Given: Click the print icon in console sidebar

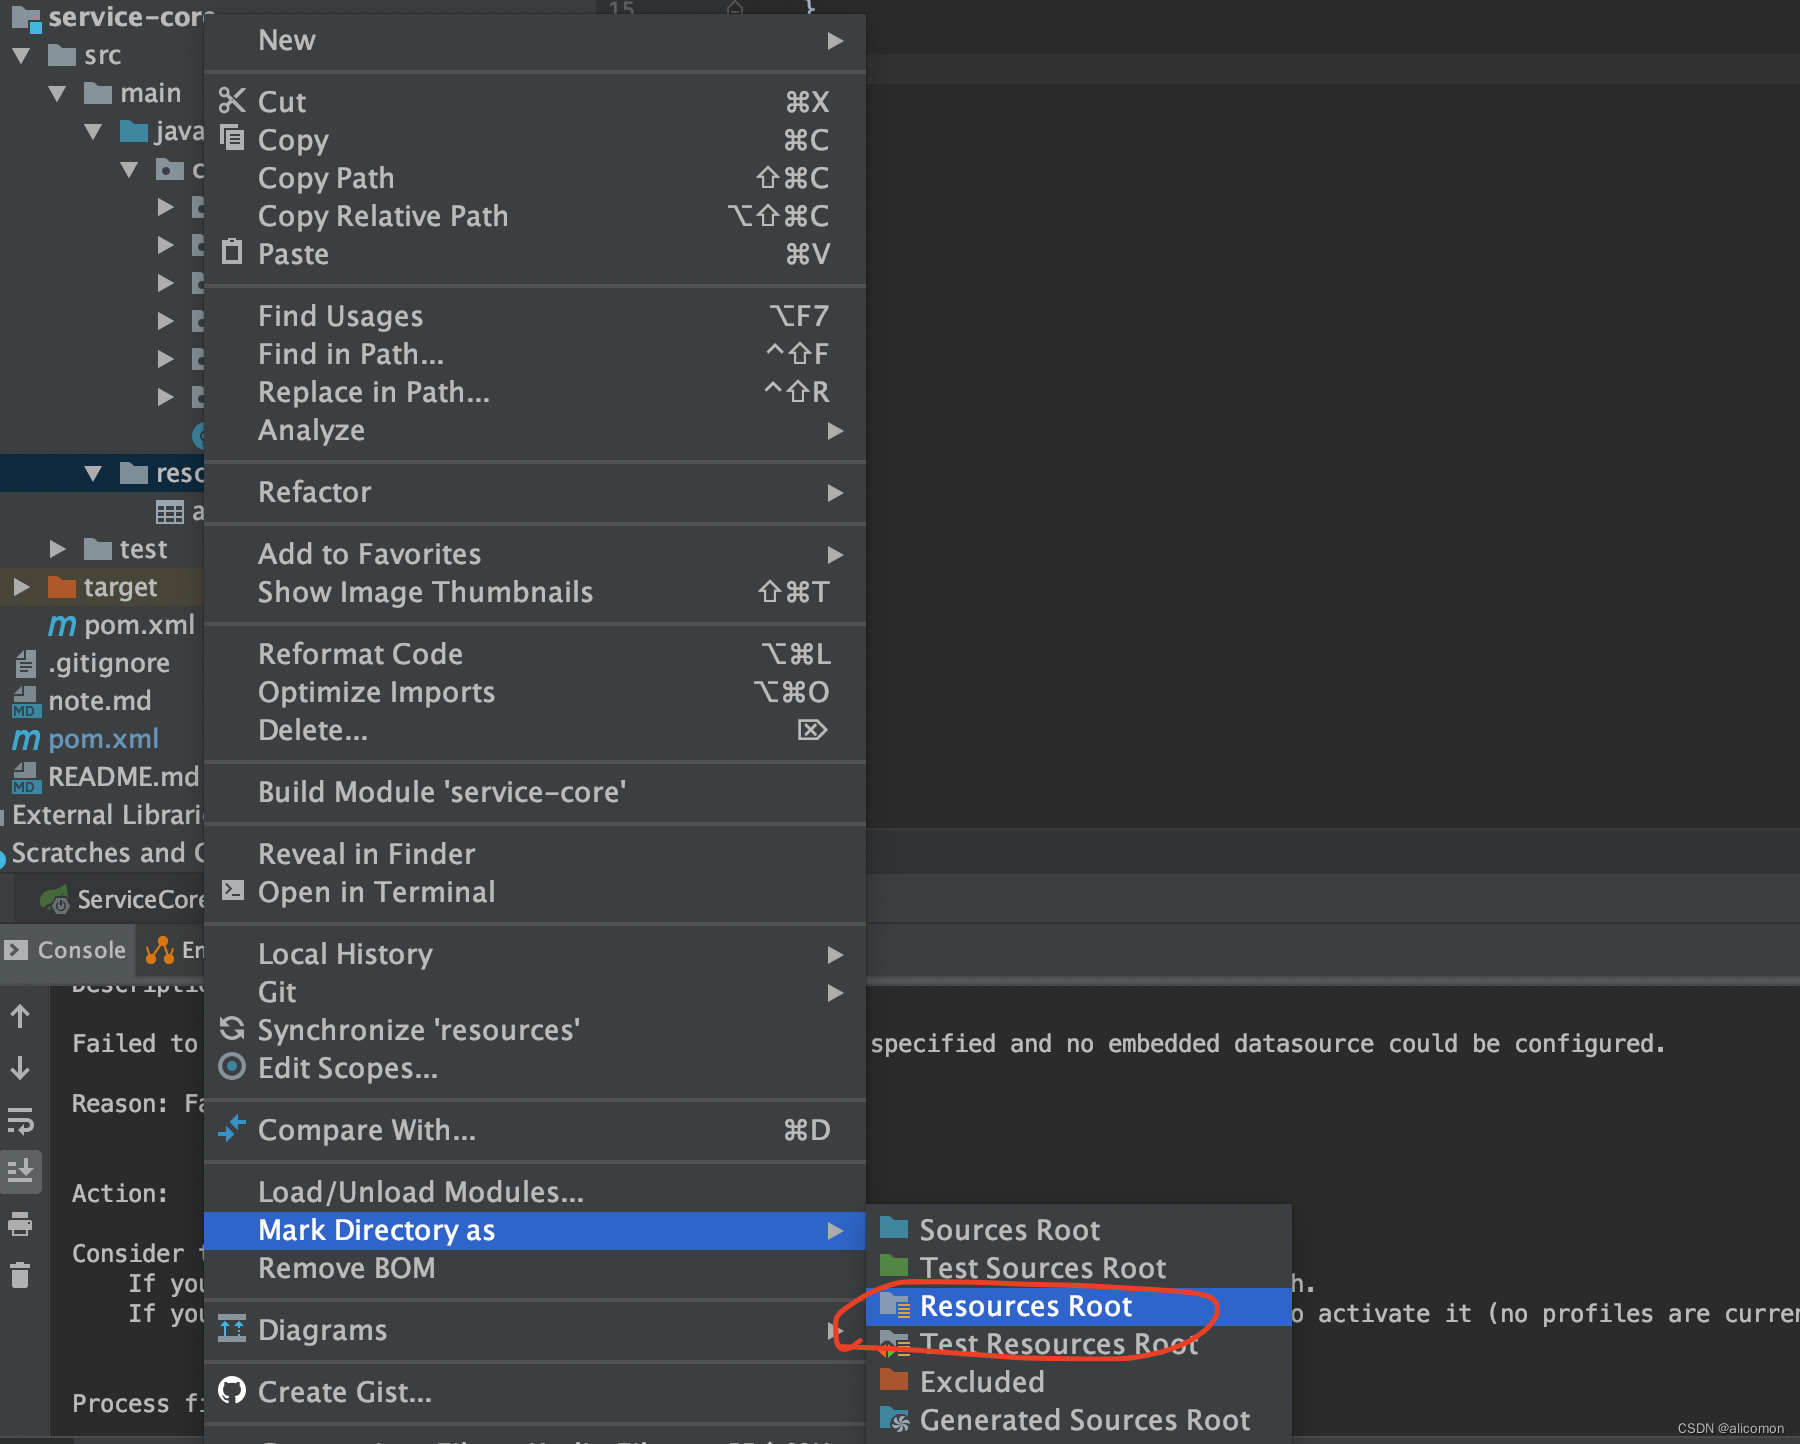Looking at the screenshot, I should pos(20,1223).
